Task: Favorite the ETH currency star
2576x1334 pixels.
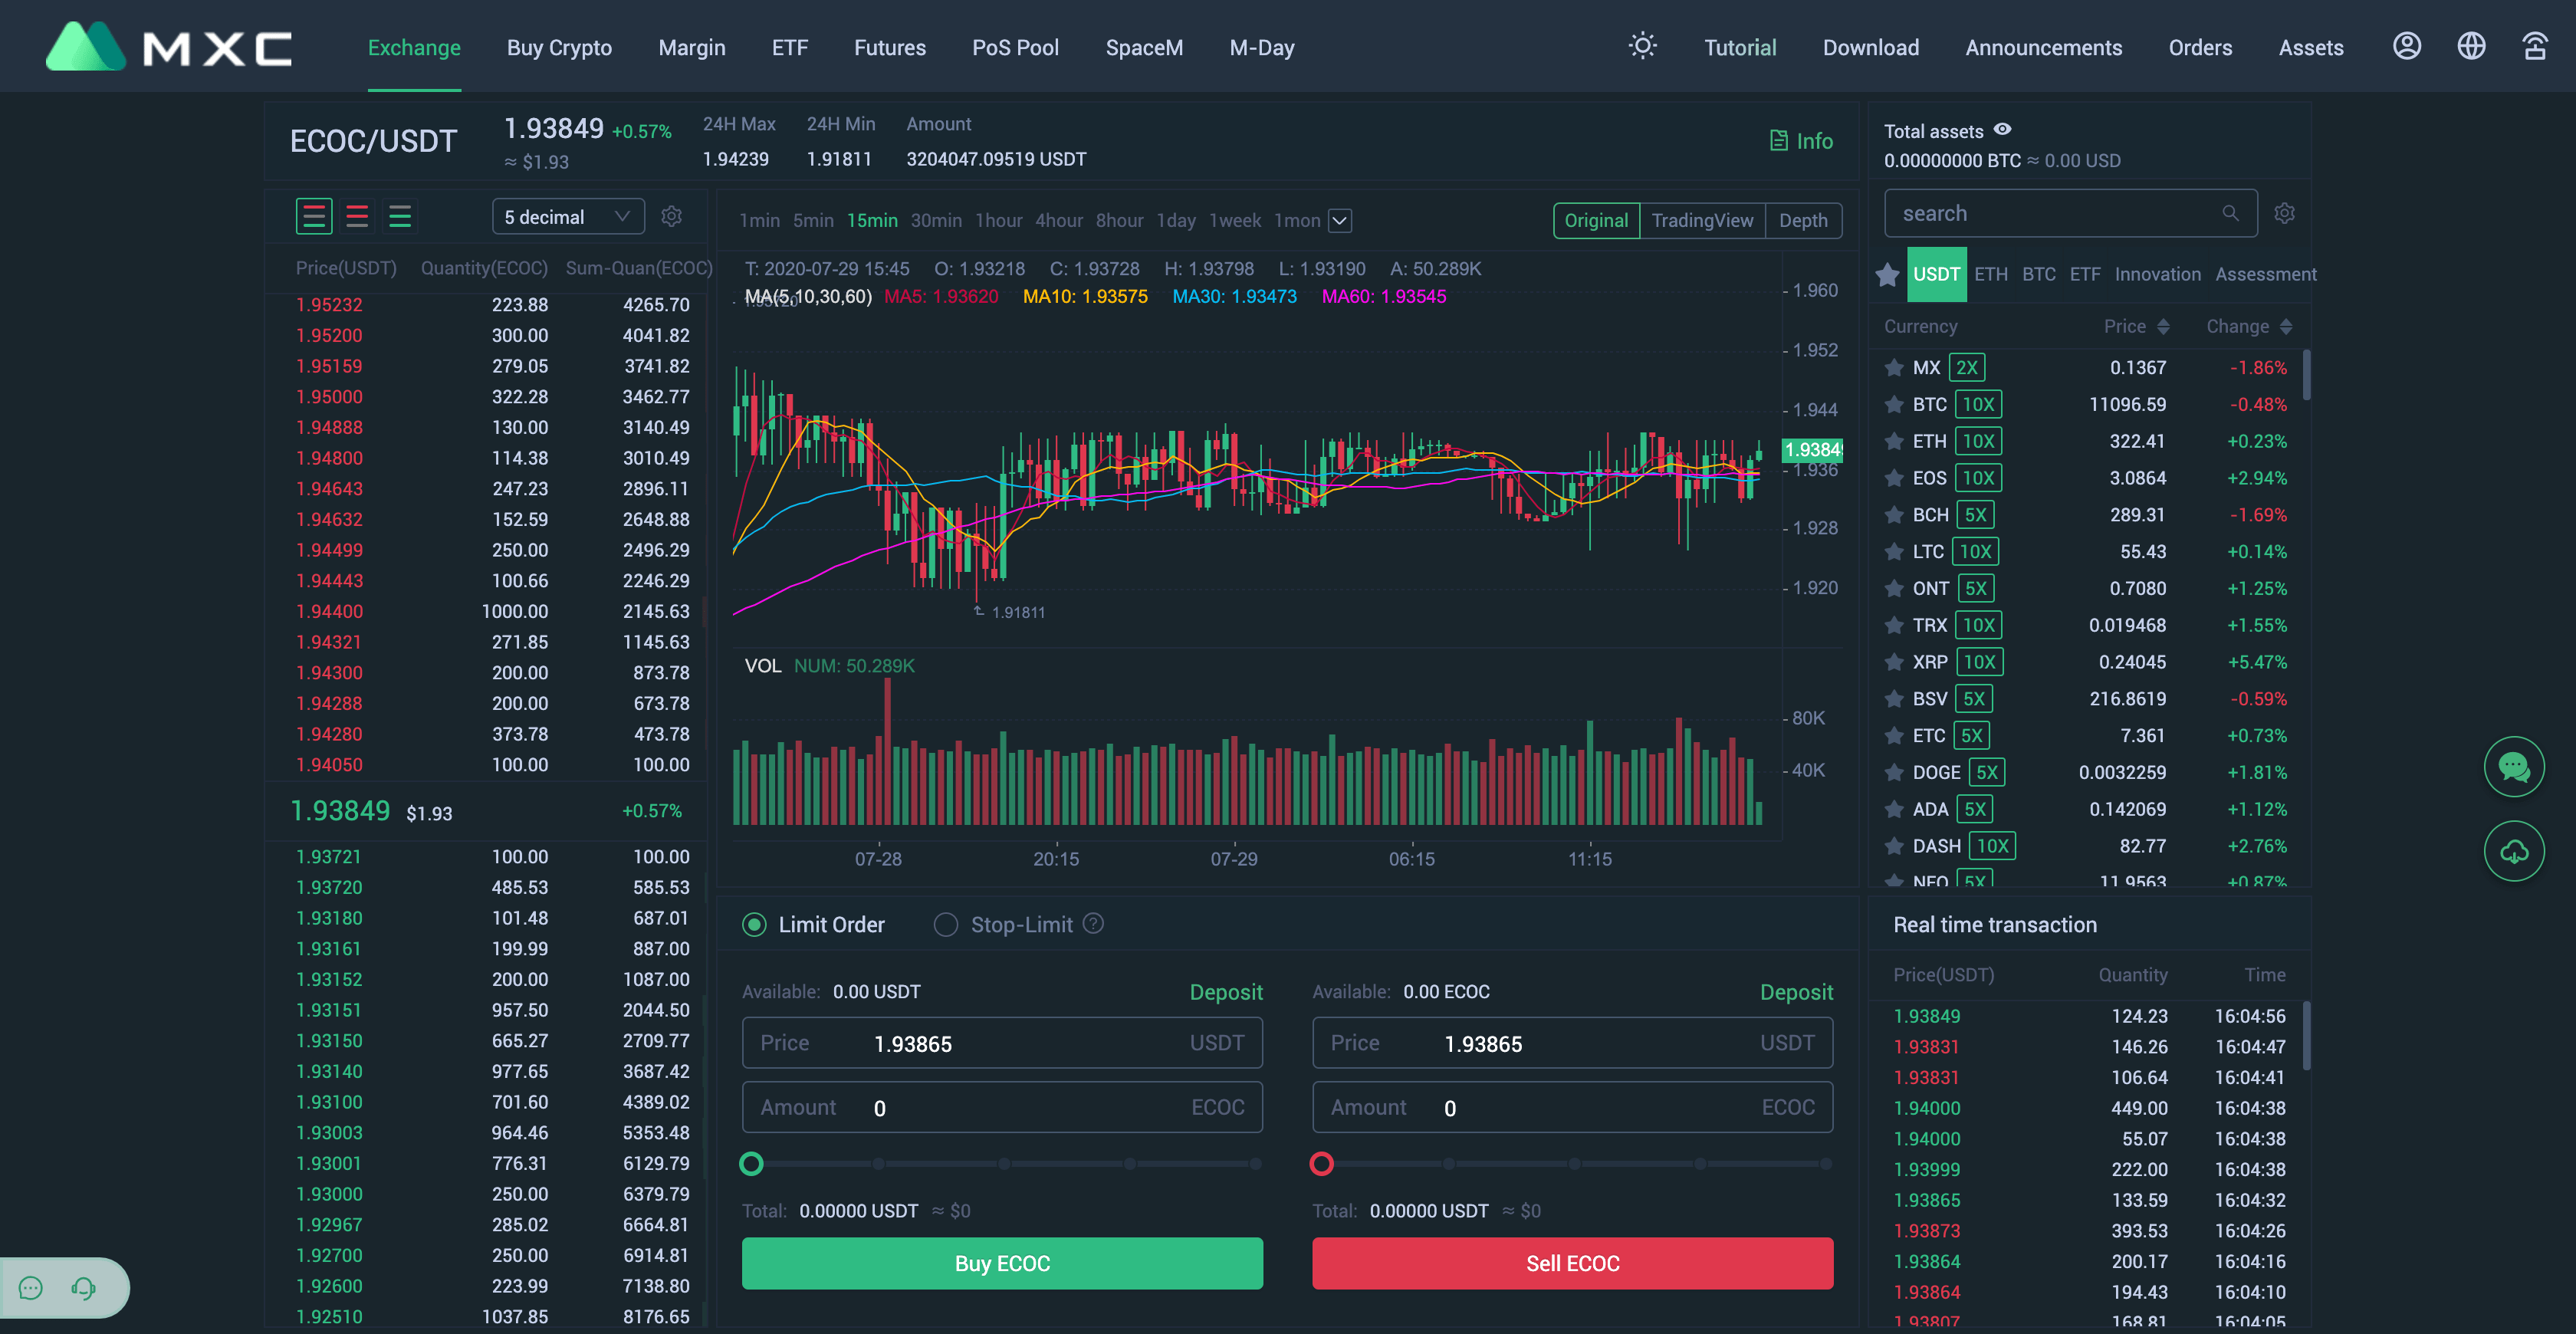Action: coord(1893,441)
